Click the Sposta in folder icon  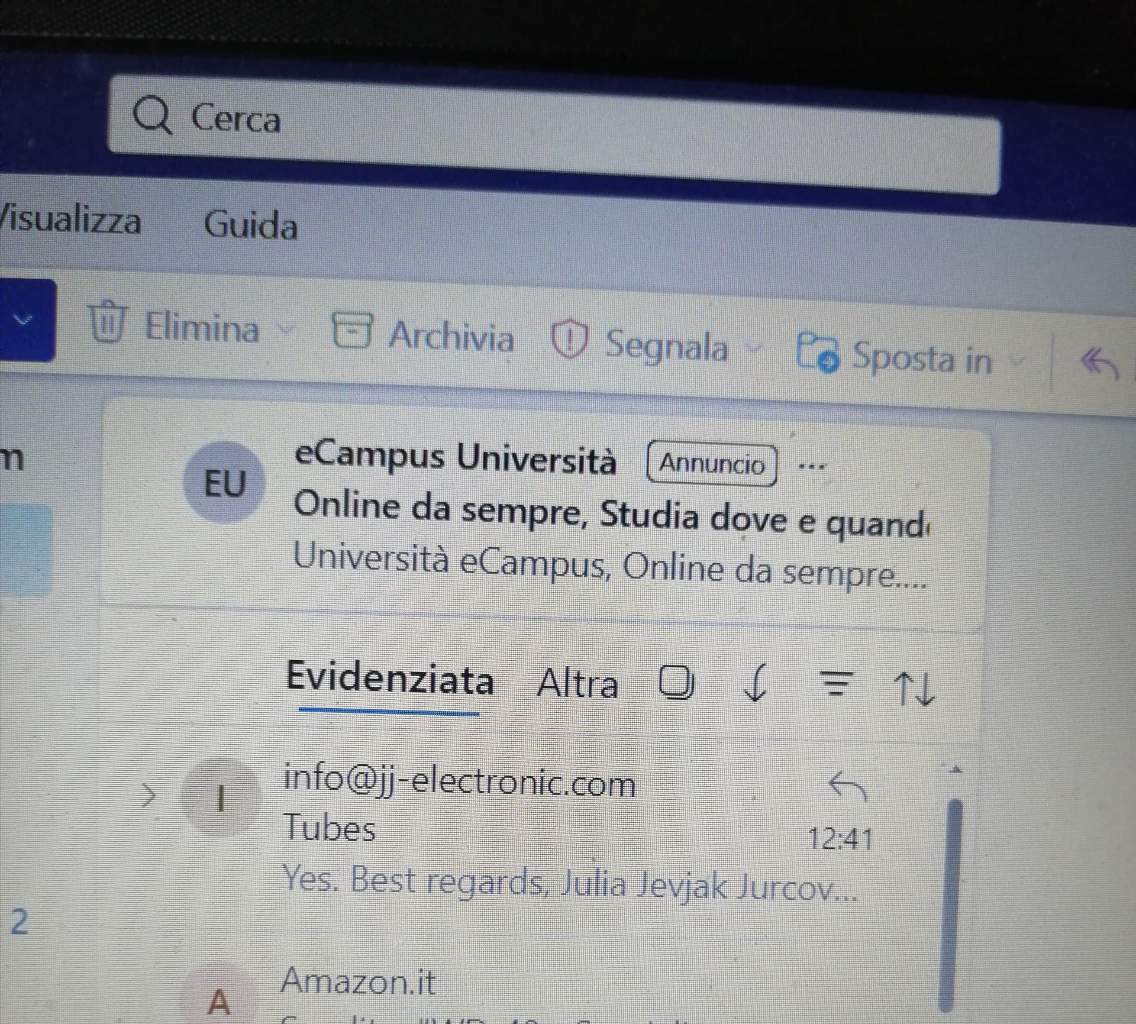coord(817,352)
